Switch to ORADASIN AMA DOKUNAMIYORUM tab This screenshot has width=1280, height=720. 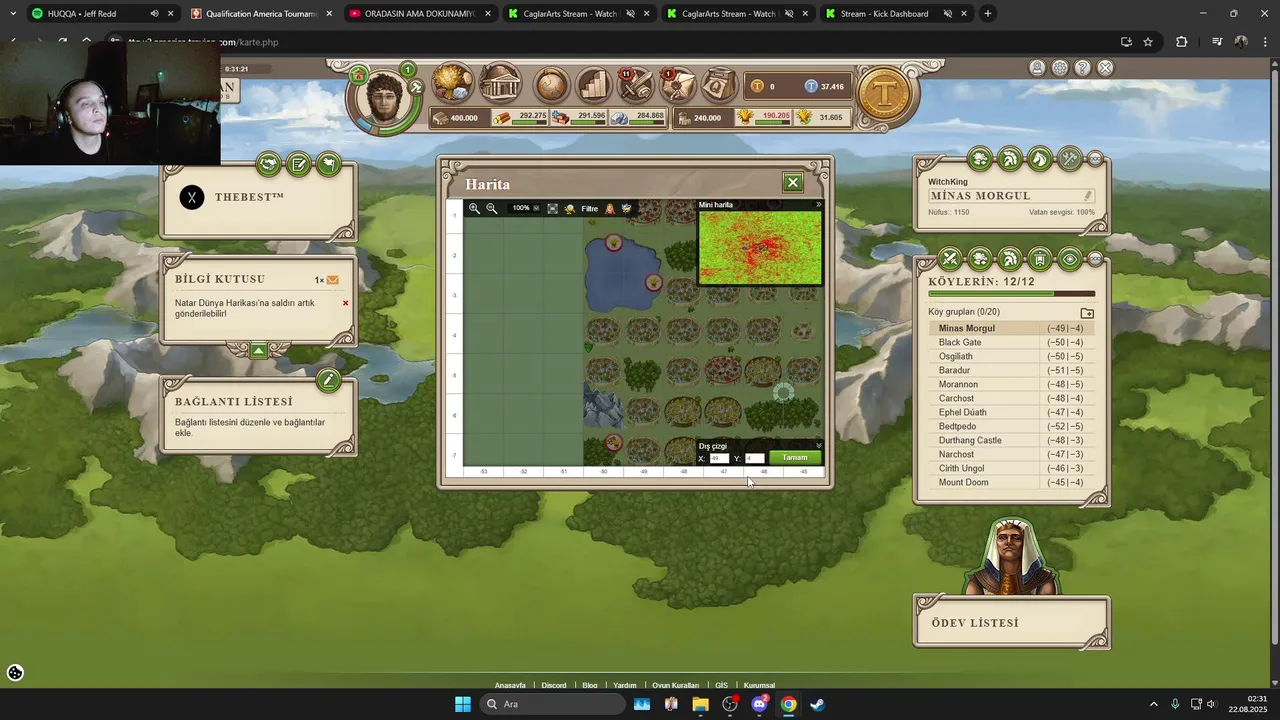[419, 14]
